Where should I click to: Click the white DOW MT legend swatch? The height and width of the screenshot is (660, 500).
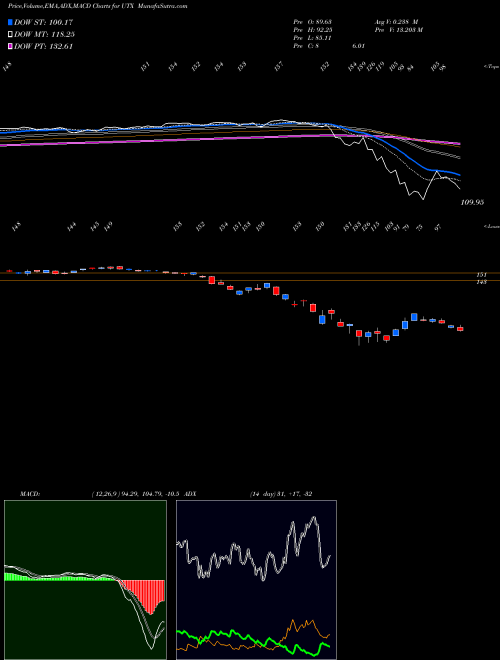pos(10,35)
